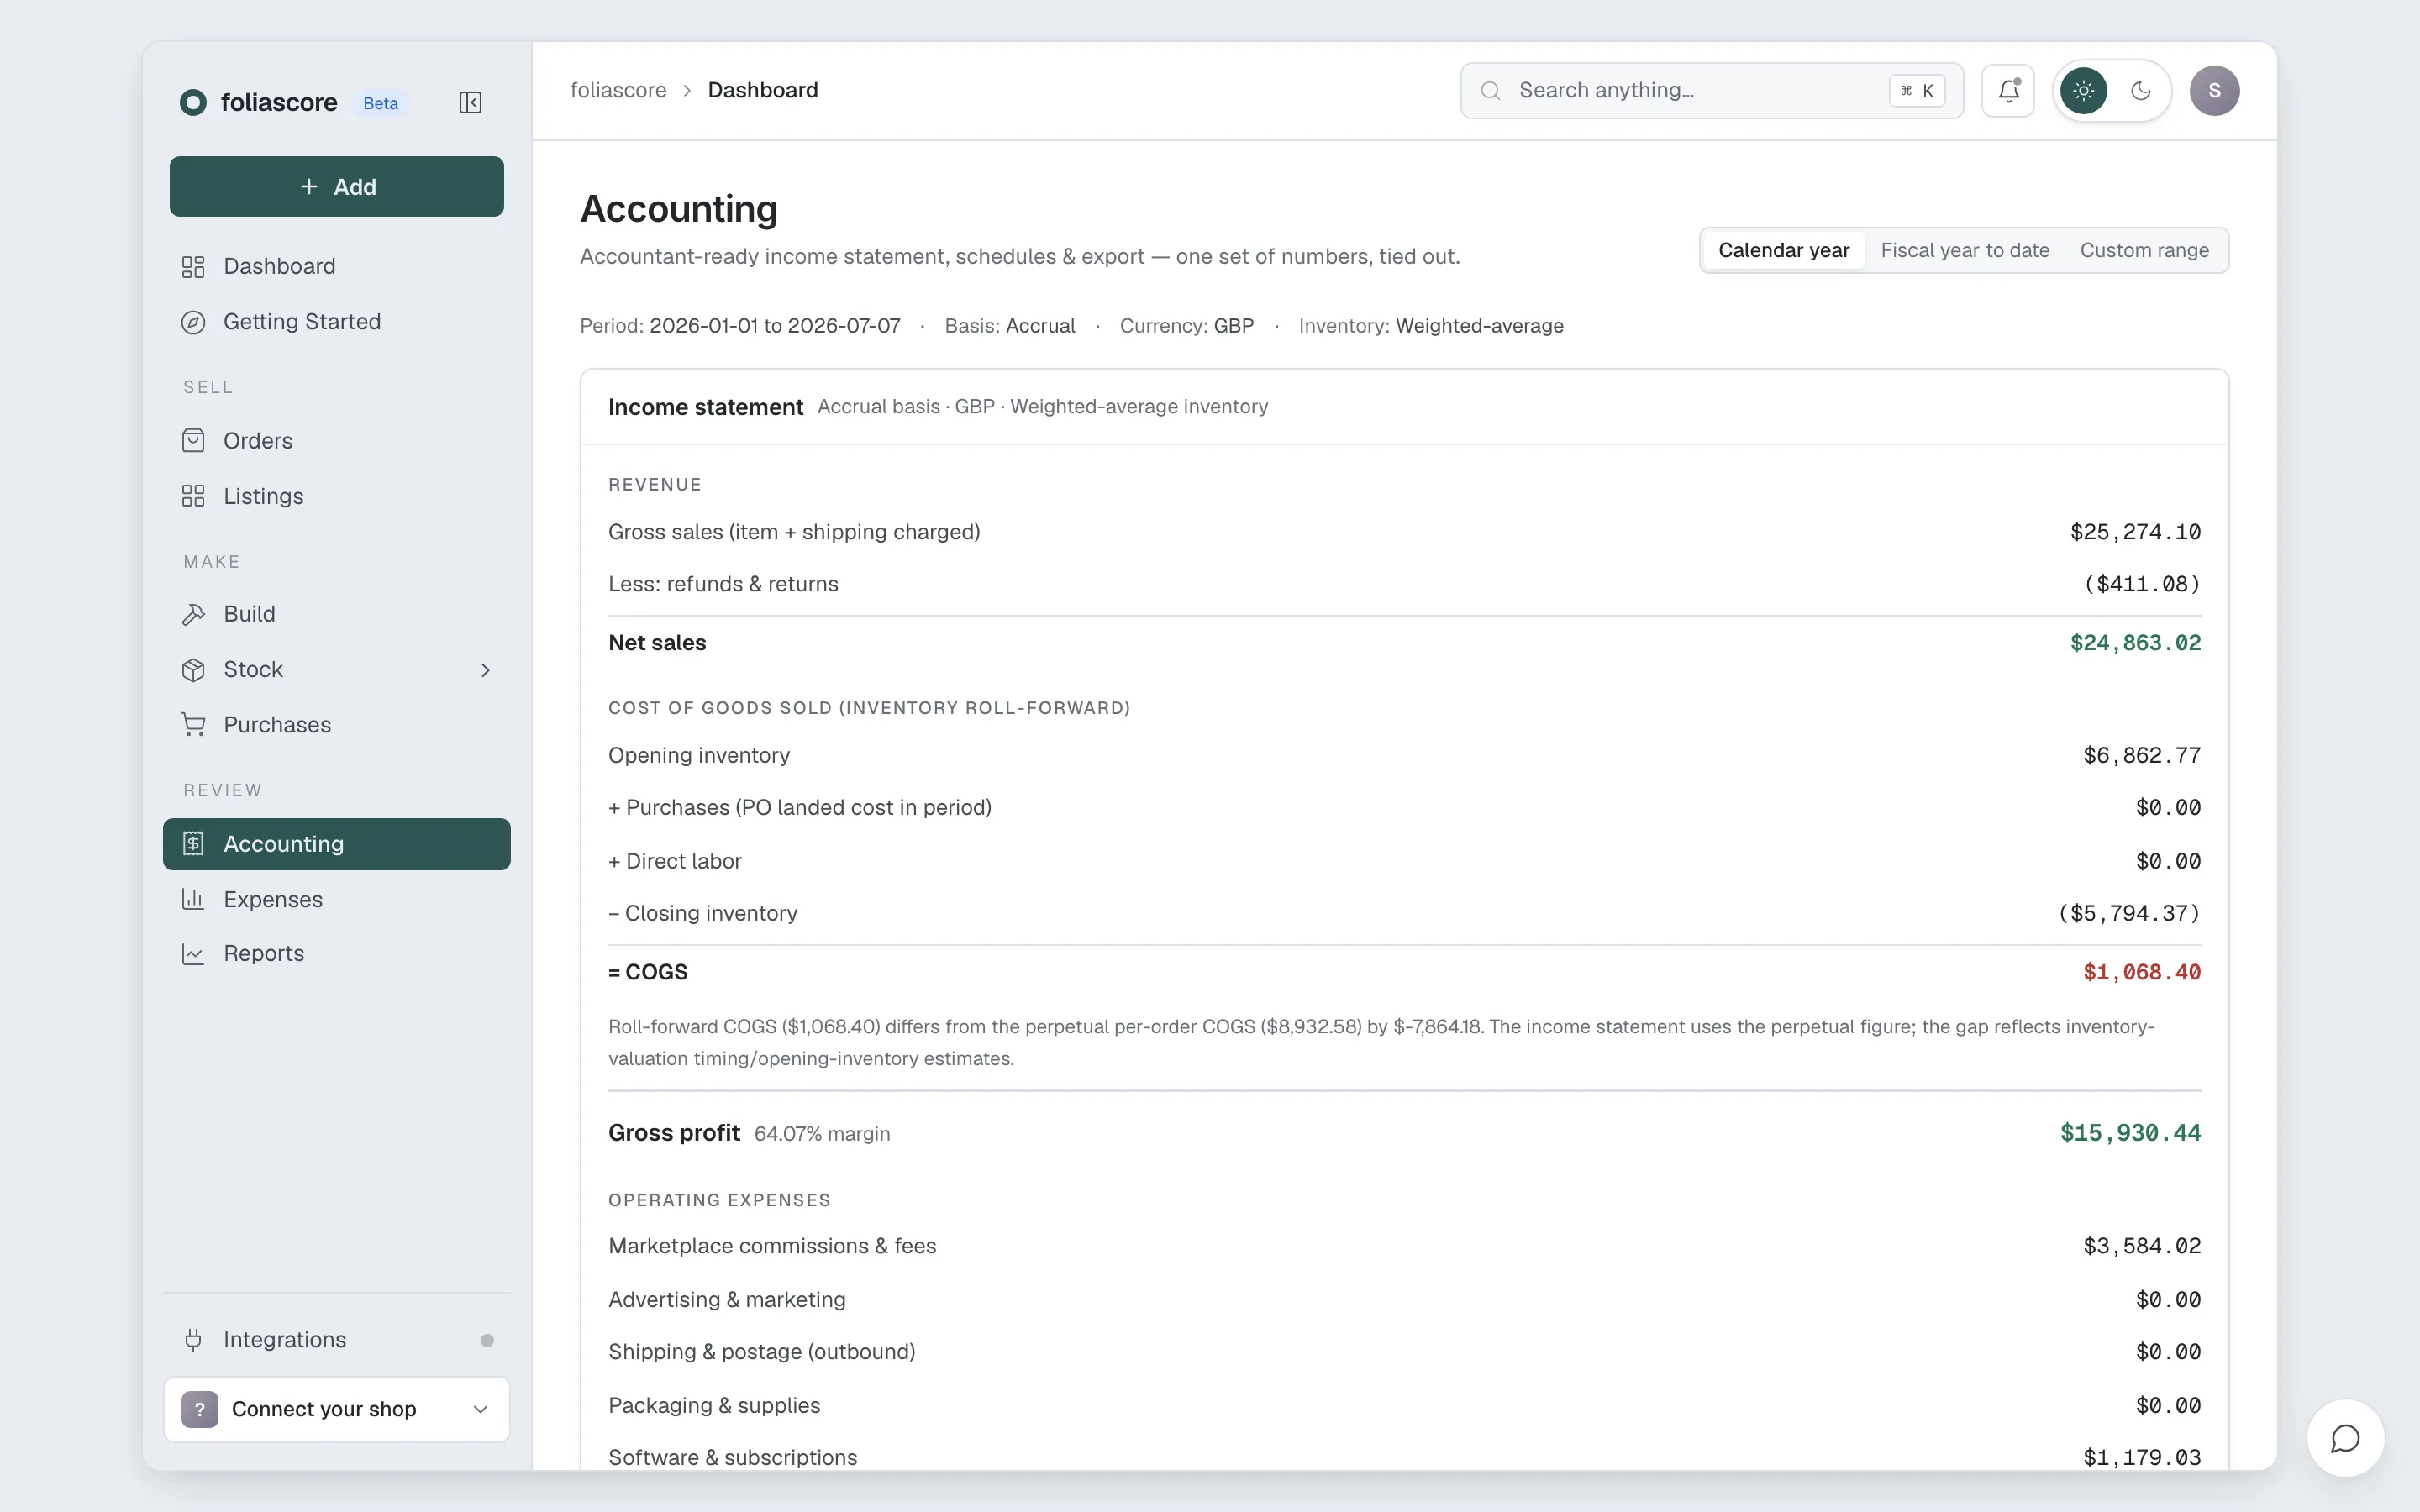The height and width of the screenshot is (1512, 2420).
Task: Click COGS value $1,068.40
Action: [2142, 972]
